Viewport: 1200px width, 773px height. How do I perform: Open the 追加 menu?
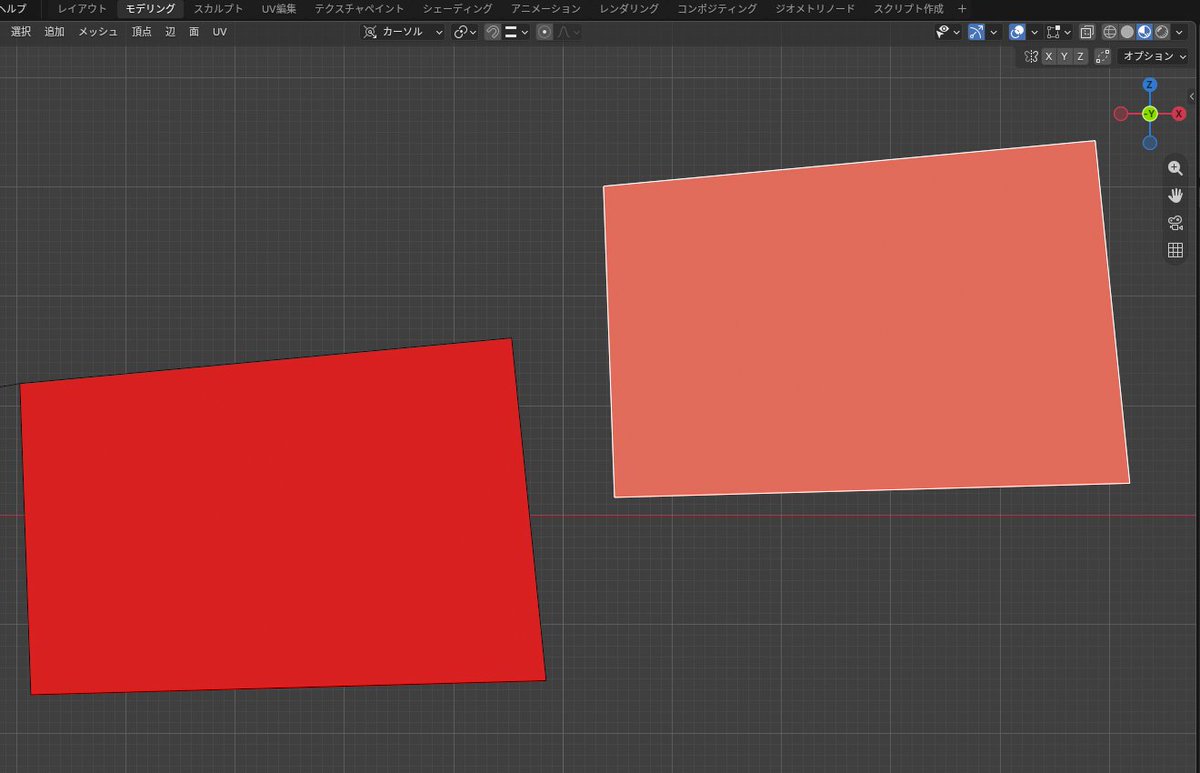coord(54,32)
